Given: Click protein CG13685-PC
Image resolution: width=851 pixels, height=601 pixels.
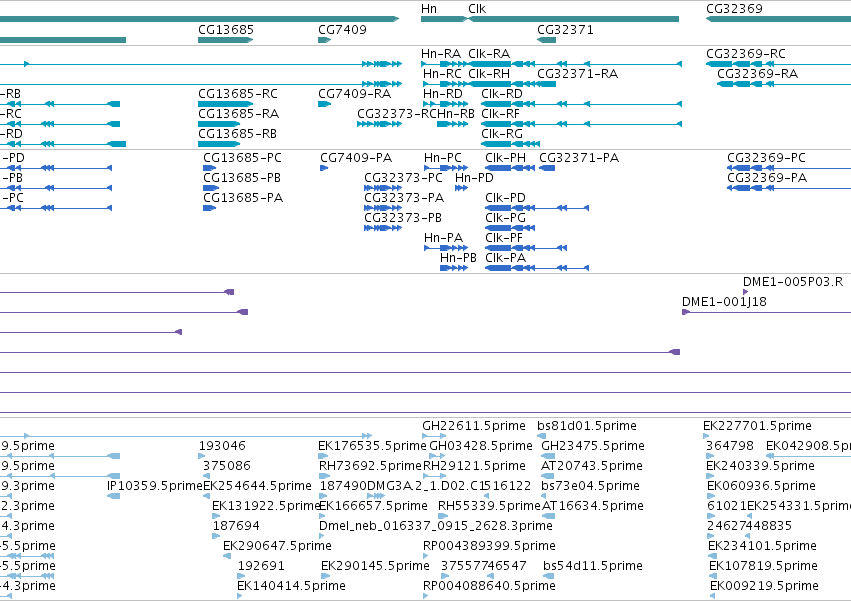Looking at the screenshot, I should tap(242, 158).
